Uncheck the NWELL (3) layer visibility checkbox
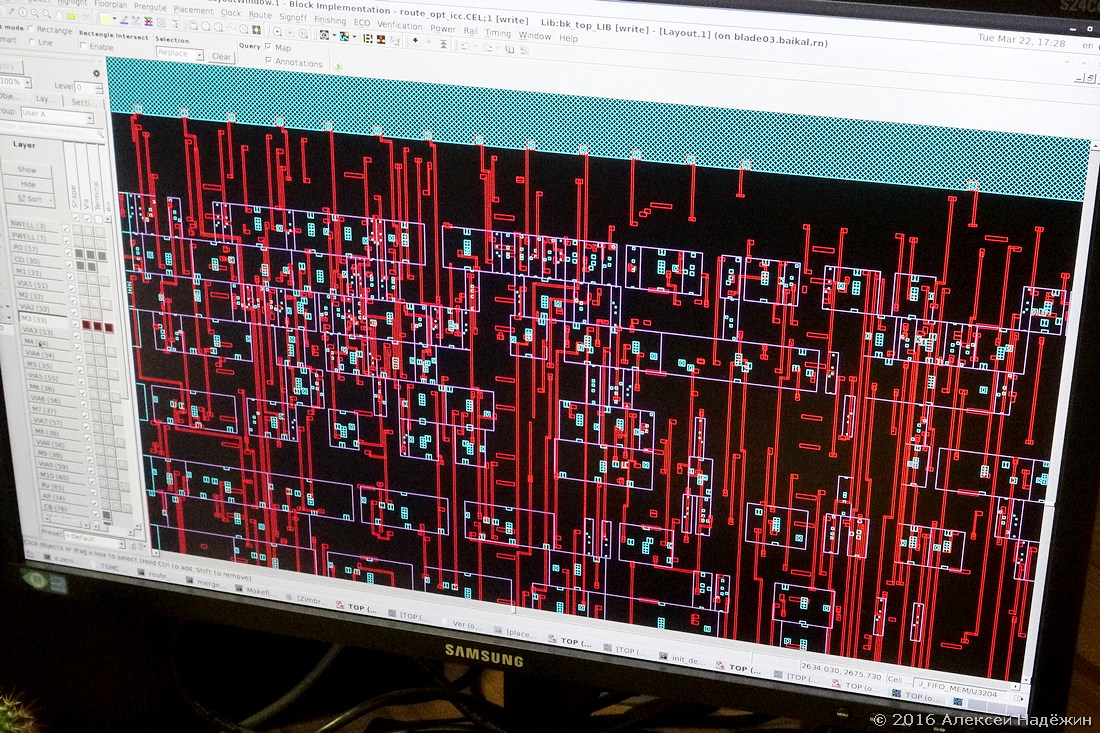This screenshot has height=733, width=1100. (x=65, y=227)
